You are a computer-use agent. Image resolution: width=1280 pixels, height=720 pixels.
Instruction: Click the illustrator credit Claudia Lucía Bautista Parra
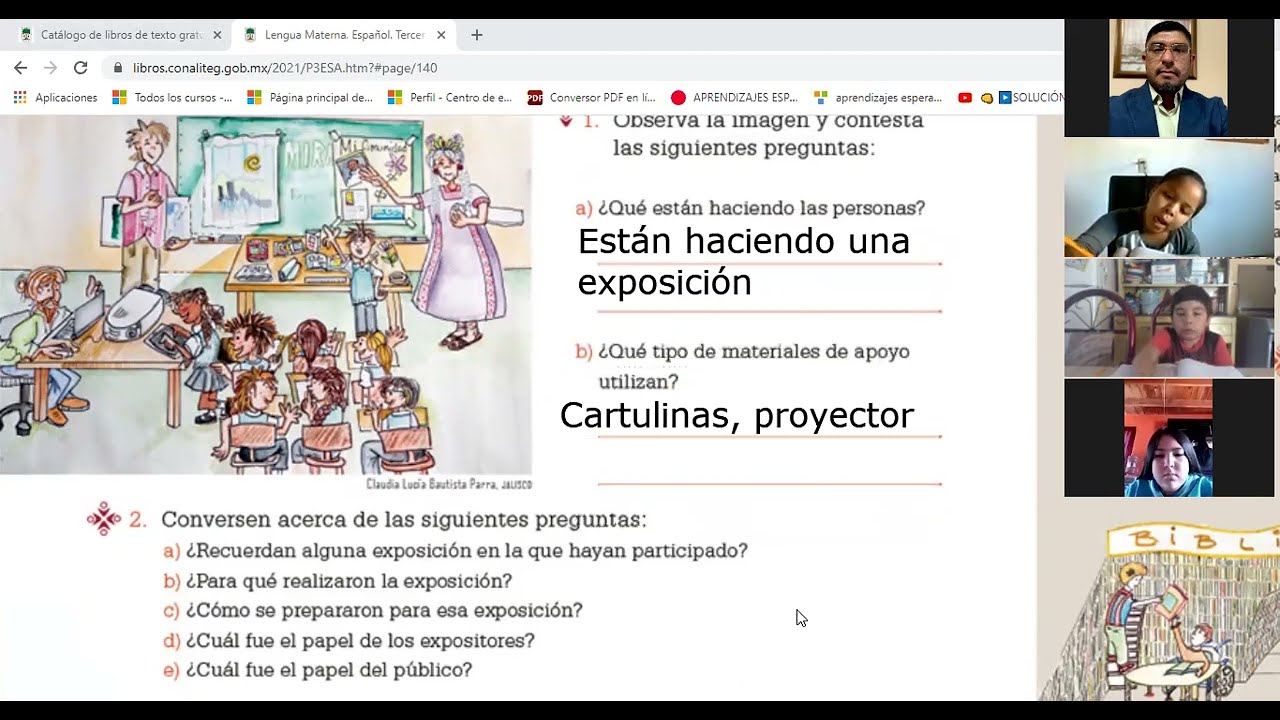[449, 484]
